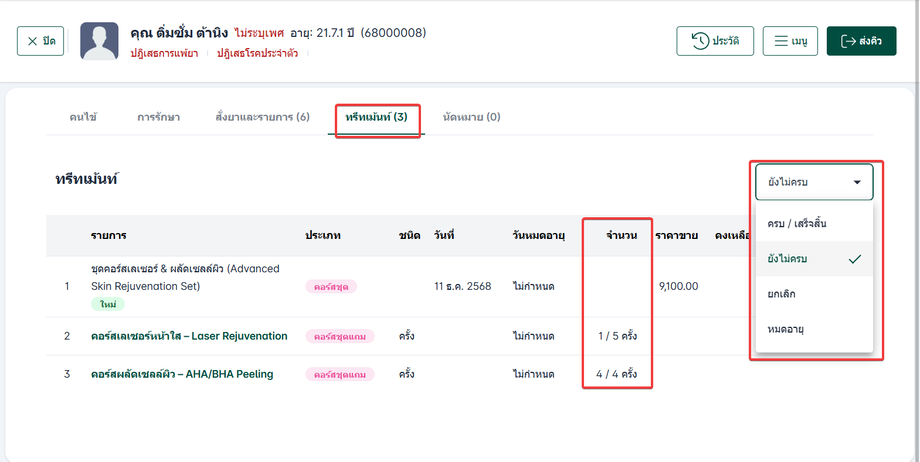Click the จำนวน column header
Image resolution: width=920 pixels, height=462 pixels.
point(621,235)
